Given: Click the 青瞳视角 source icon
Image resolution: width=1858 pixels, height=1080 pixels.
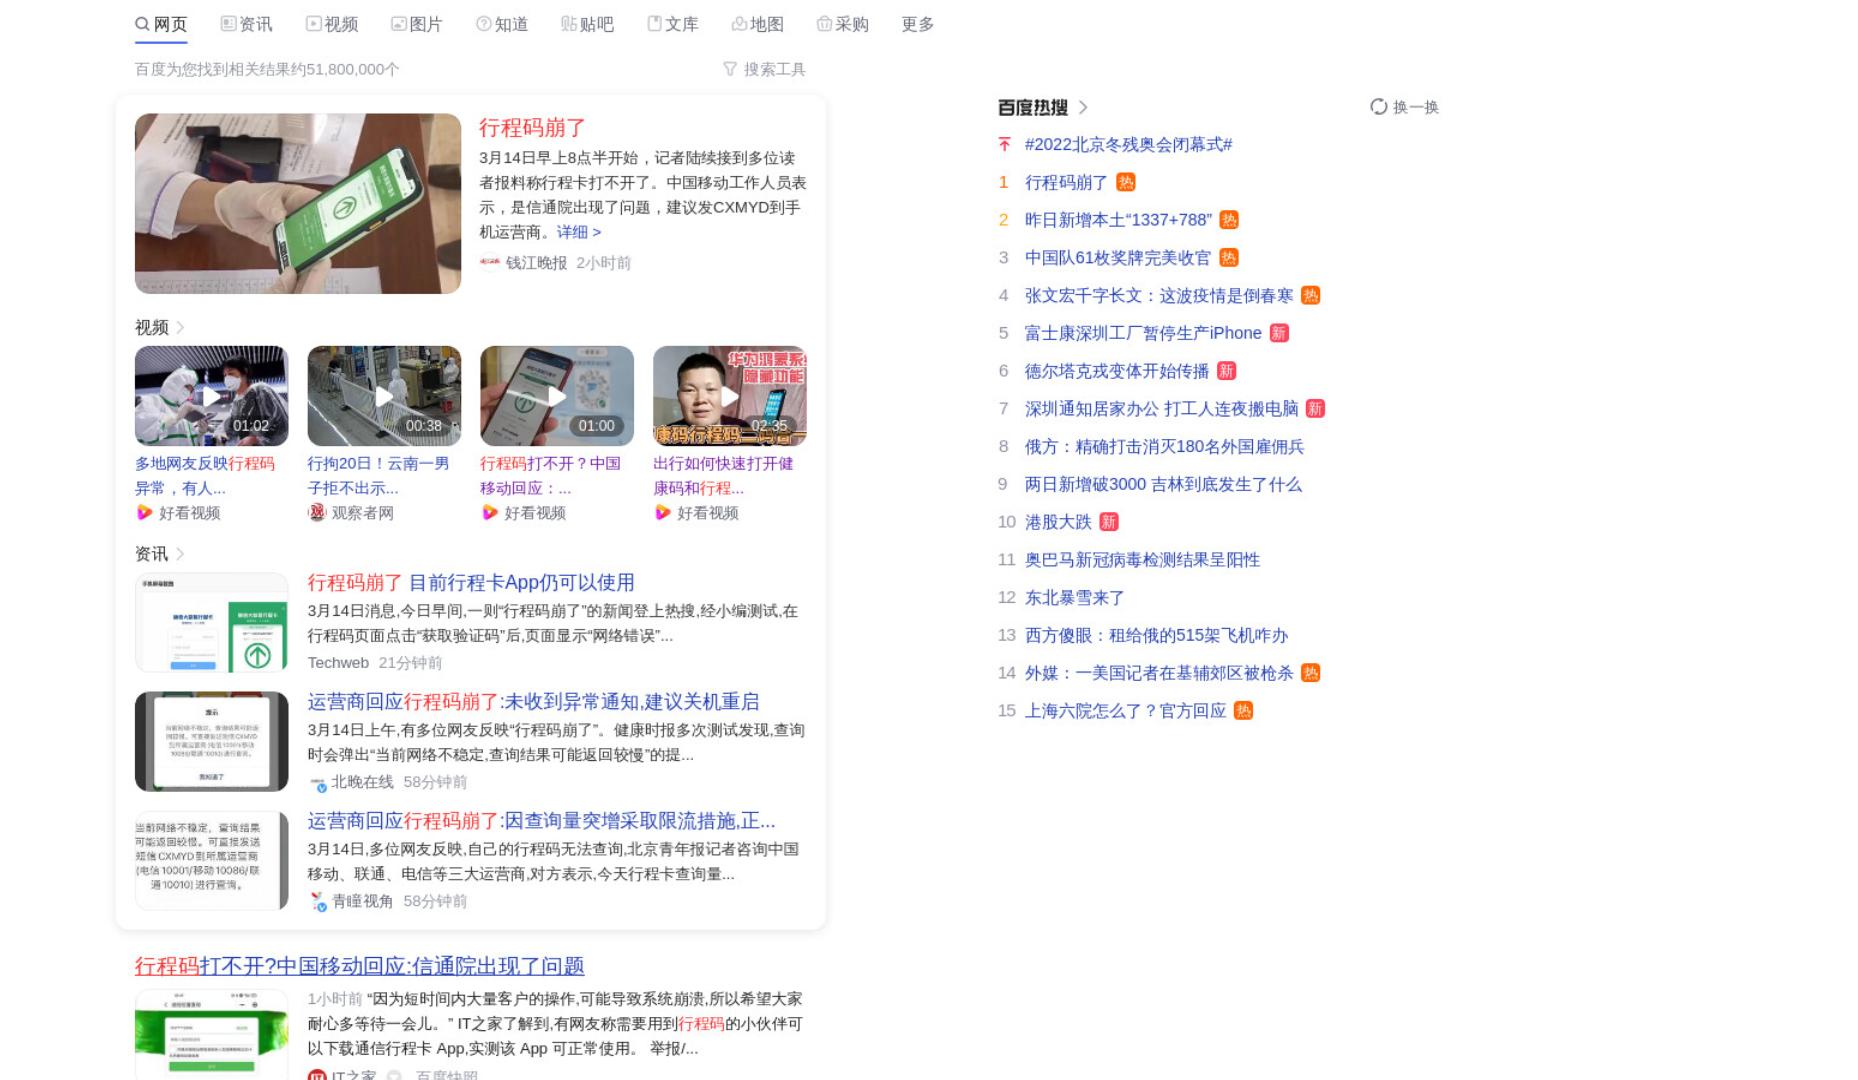Looking at the screenshot, I should click(318, 902).
